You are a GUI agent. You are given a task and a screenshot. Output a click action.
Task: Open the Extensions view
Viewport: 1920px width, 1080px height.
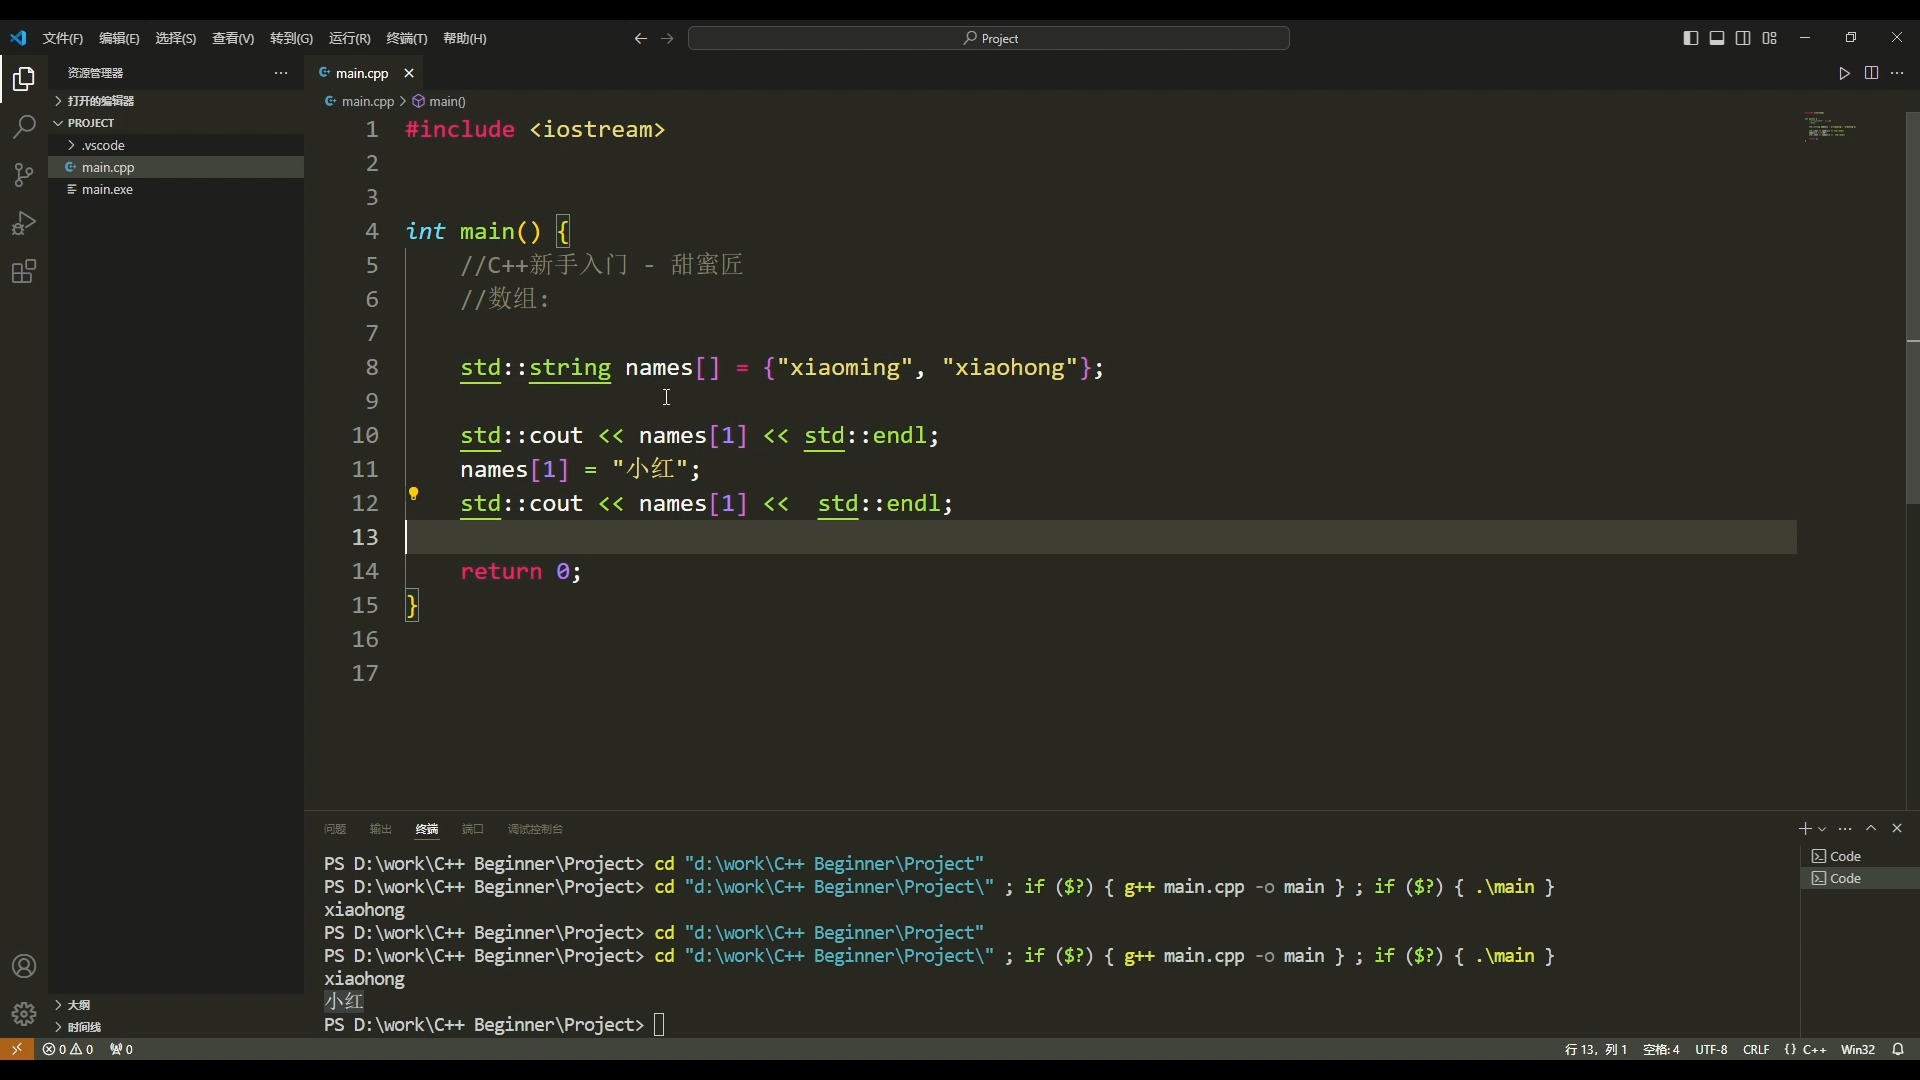coord(23,271)
